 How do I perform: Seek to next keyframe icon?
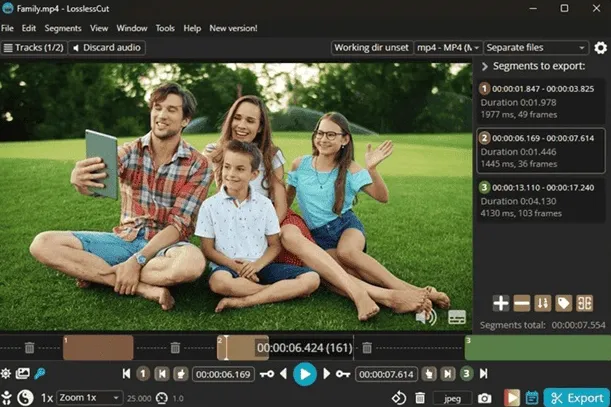[343, 374]
